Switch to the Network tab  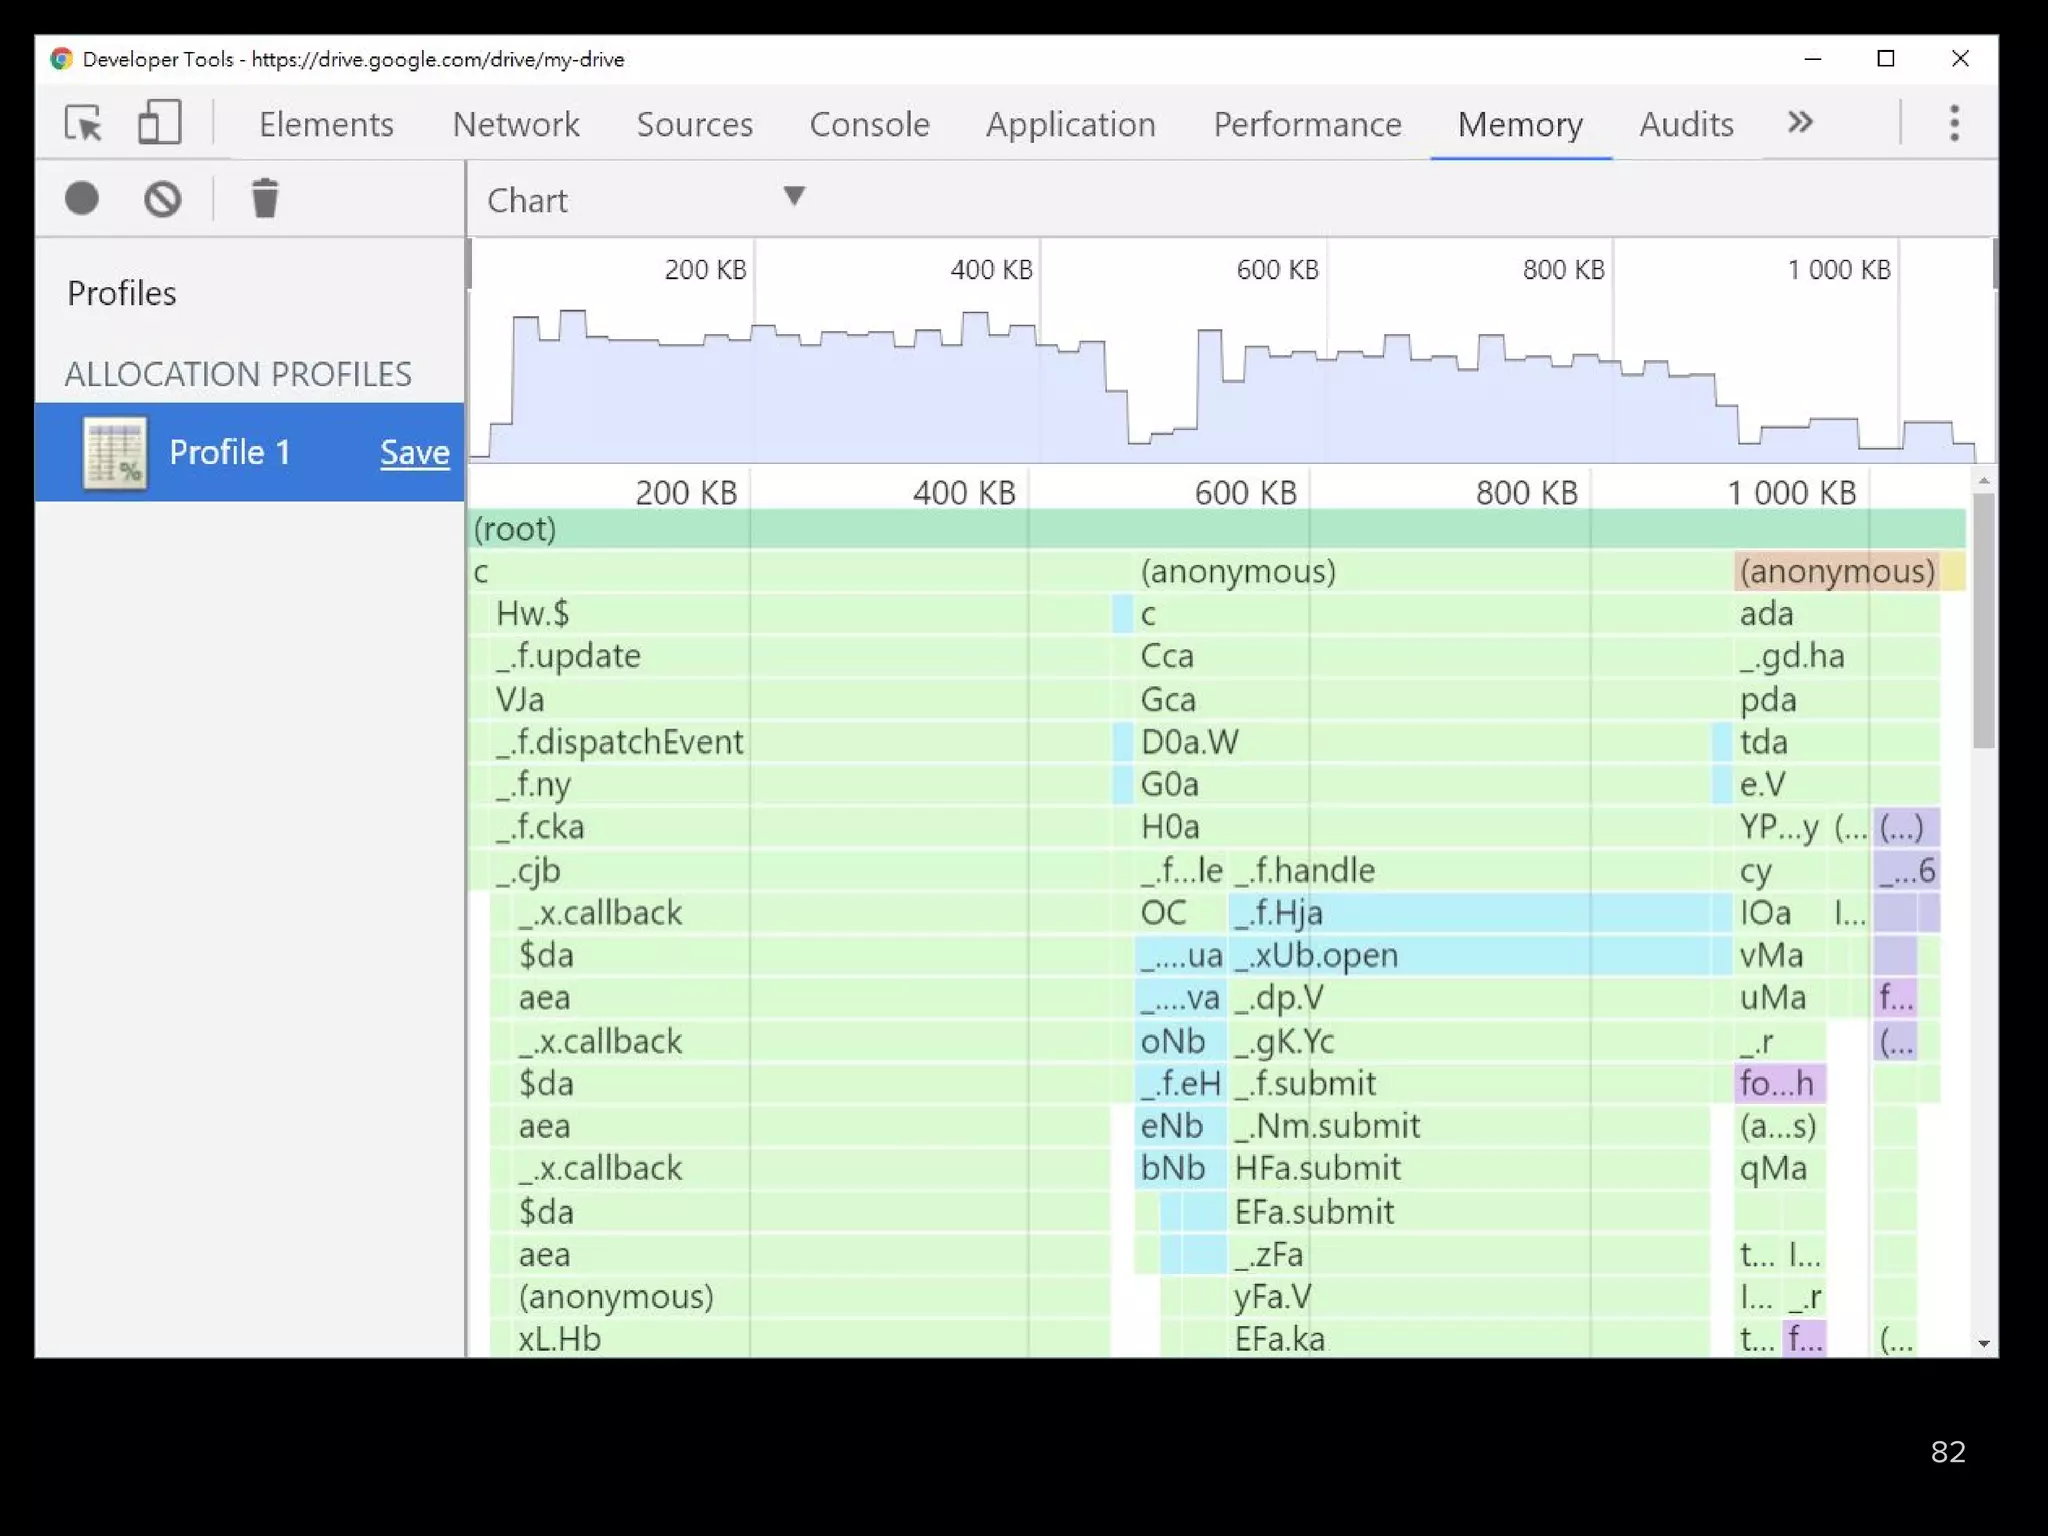point(516,124)
